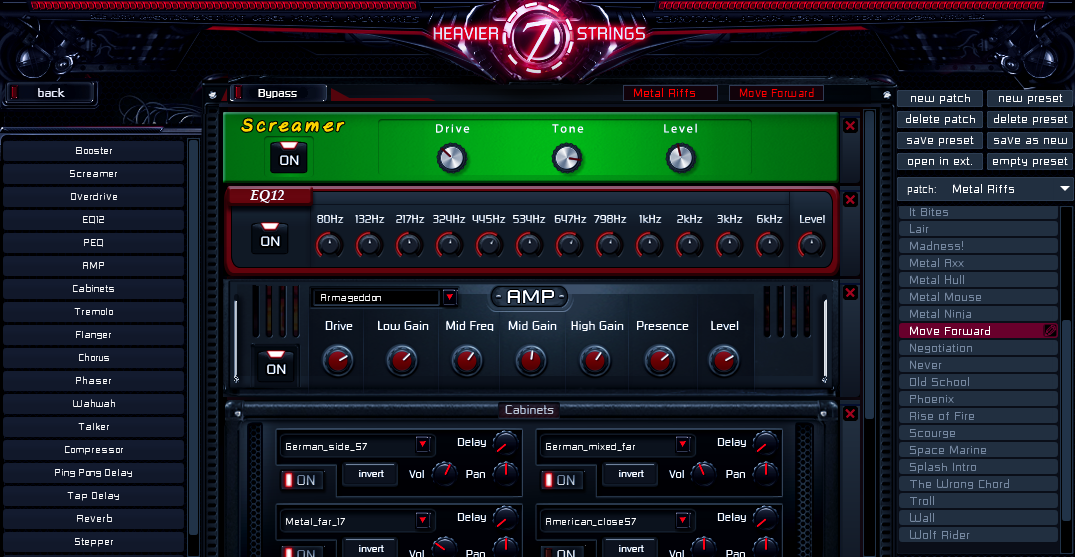The height and width of the screenshot is (557, 1075).
Task: Select the Space Marine preset
Action: pyautogui.click(x=978, y=450)
